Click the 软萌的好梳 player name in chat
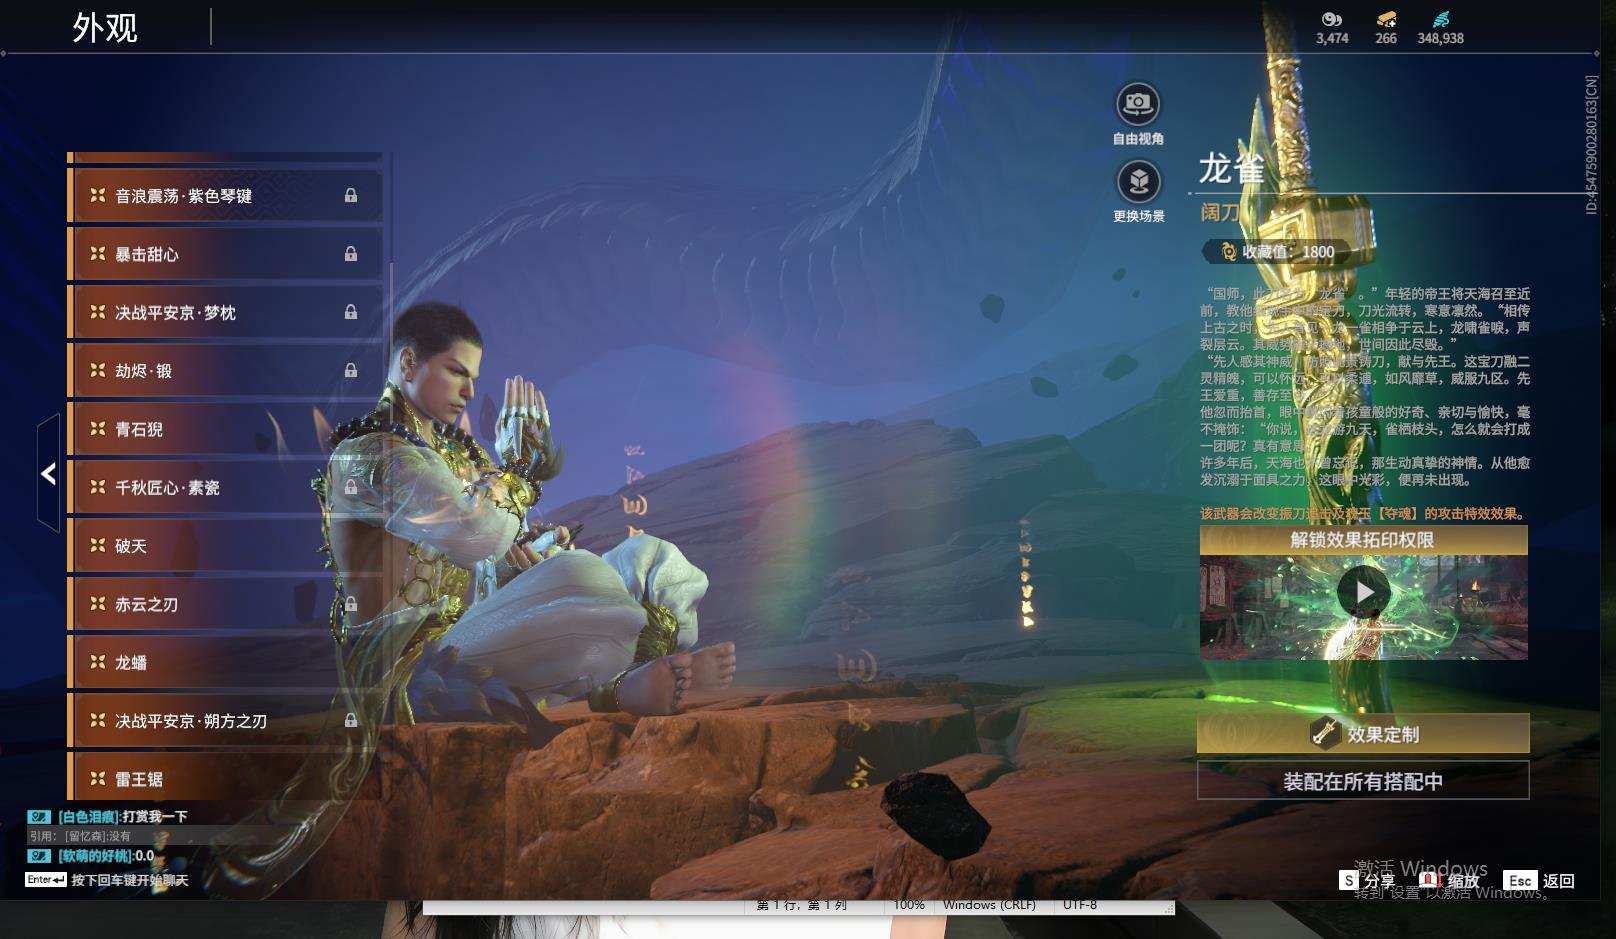Screen dimensions: 1616x939 coord(95,856)
